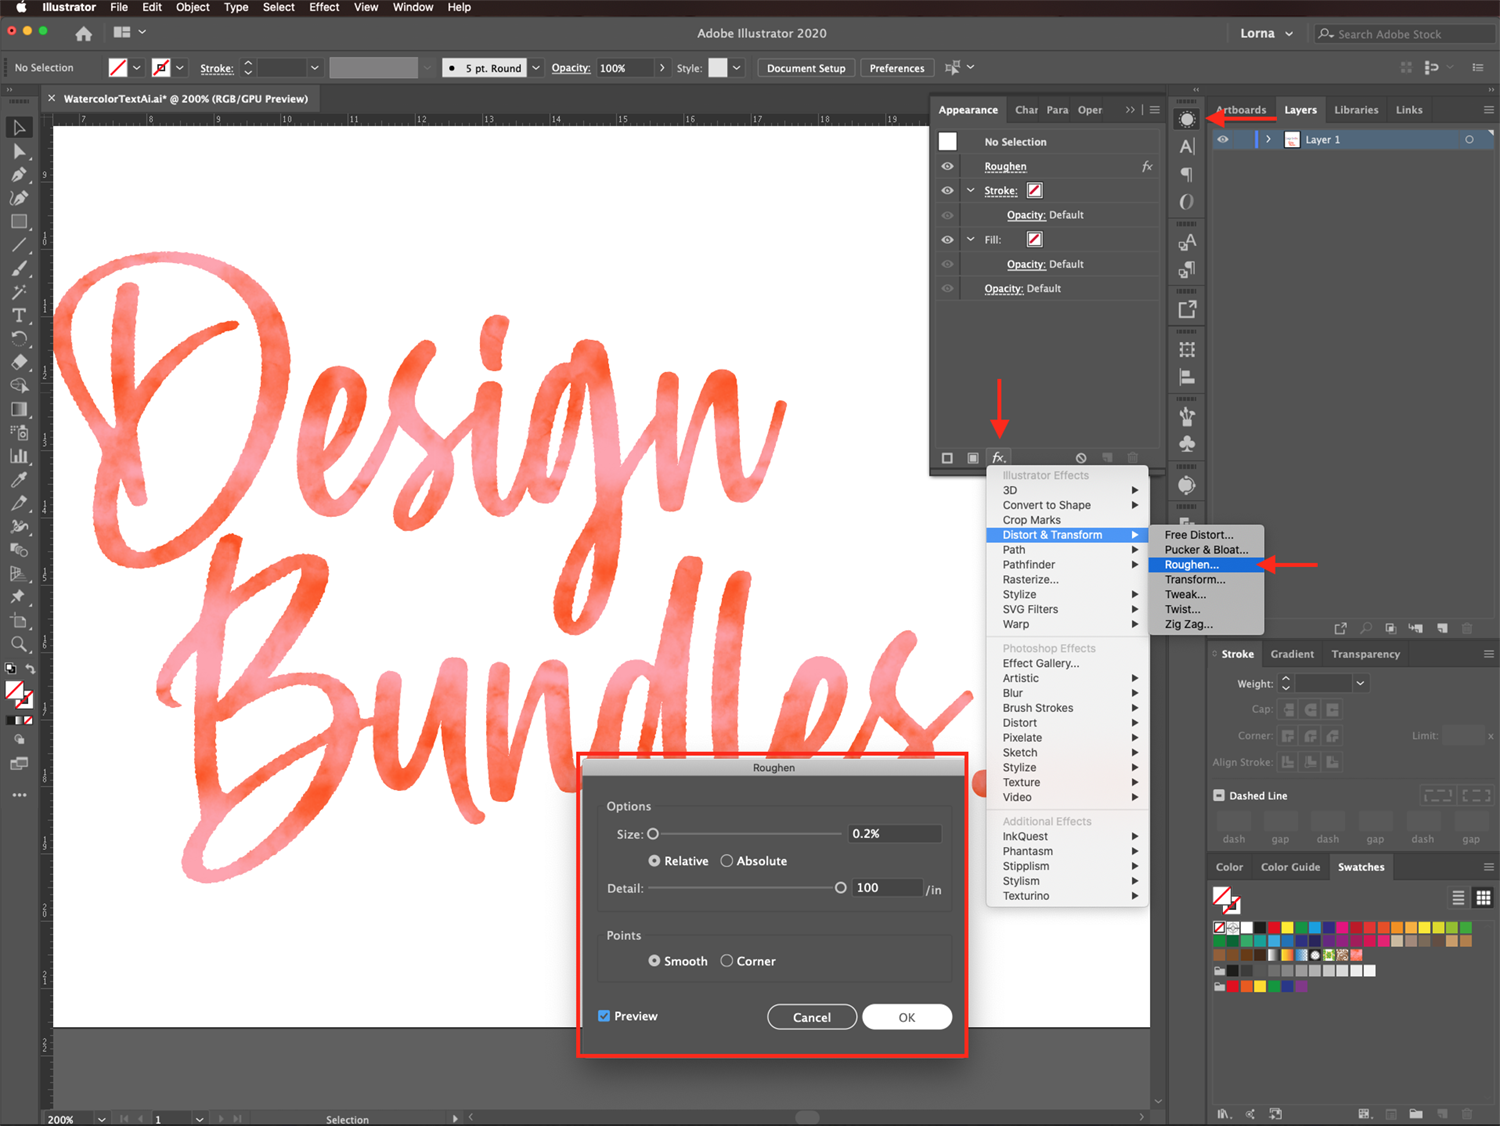Select the Zoom tool
The width and height of the screenshot is (1500, 1126).
(x=19, y=644)
